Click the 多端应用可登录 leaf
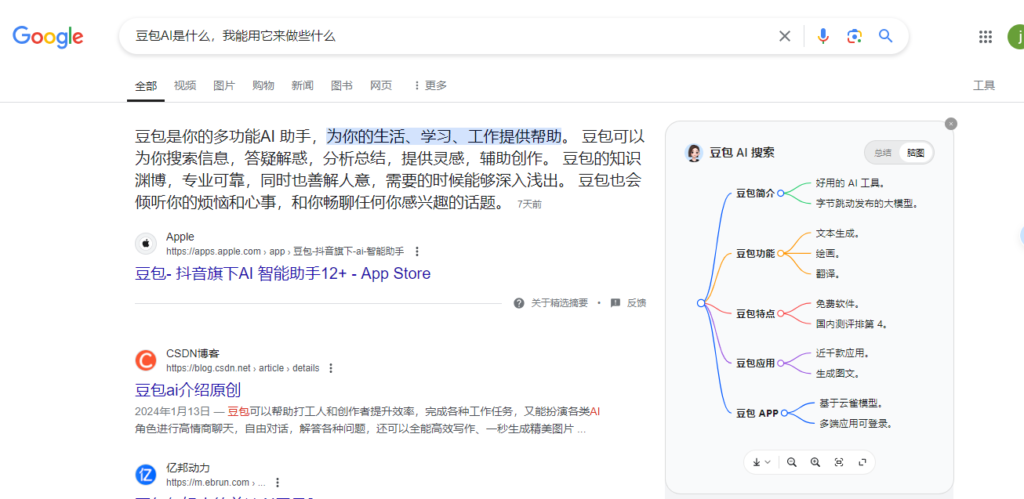The height and width of the screenshot is (499, 1024). pos(856,423)
